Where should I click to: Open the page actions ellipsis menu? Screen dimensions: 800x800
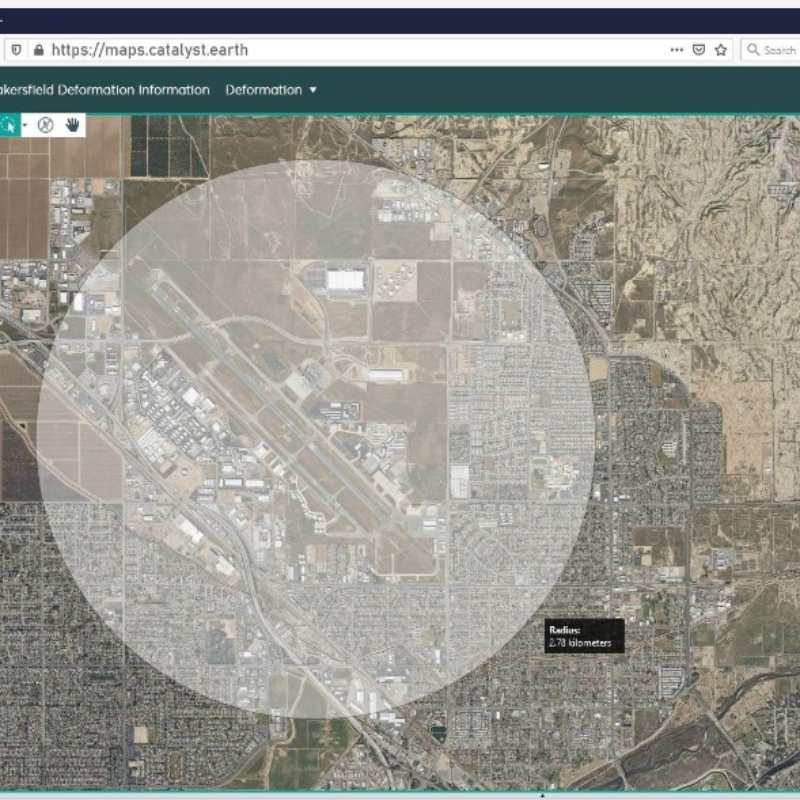(678, 49)
